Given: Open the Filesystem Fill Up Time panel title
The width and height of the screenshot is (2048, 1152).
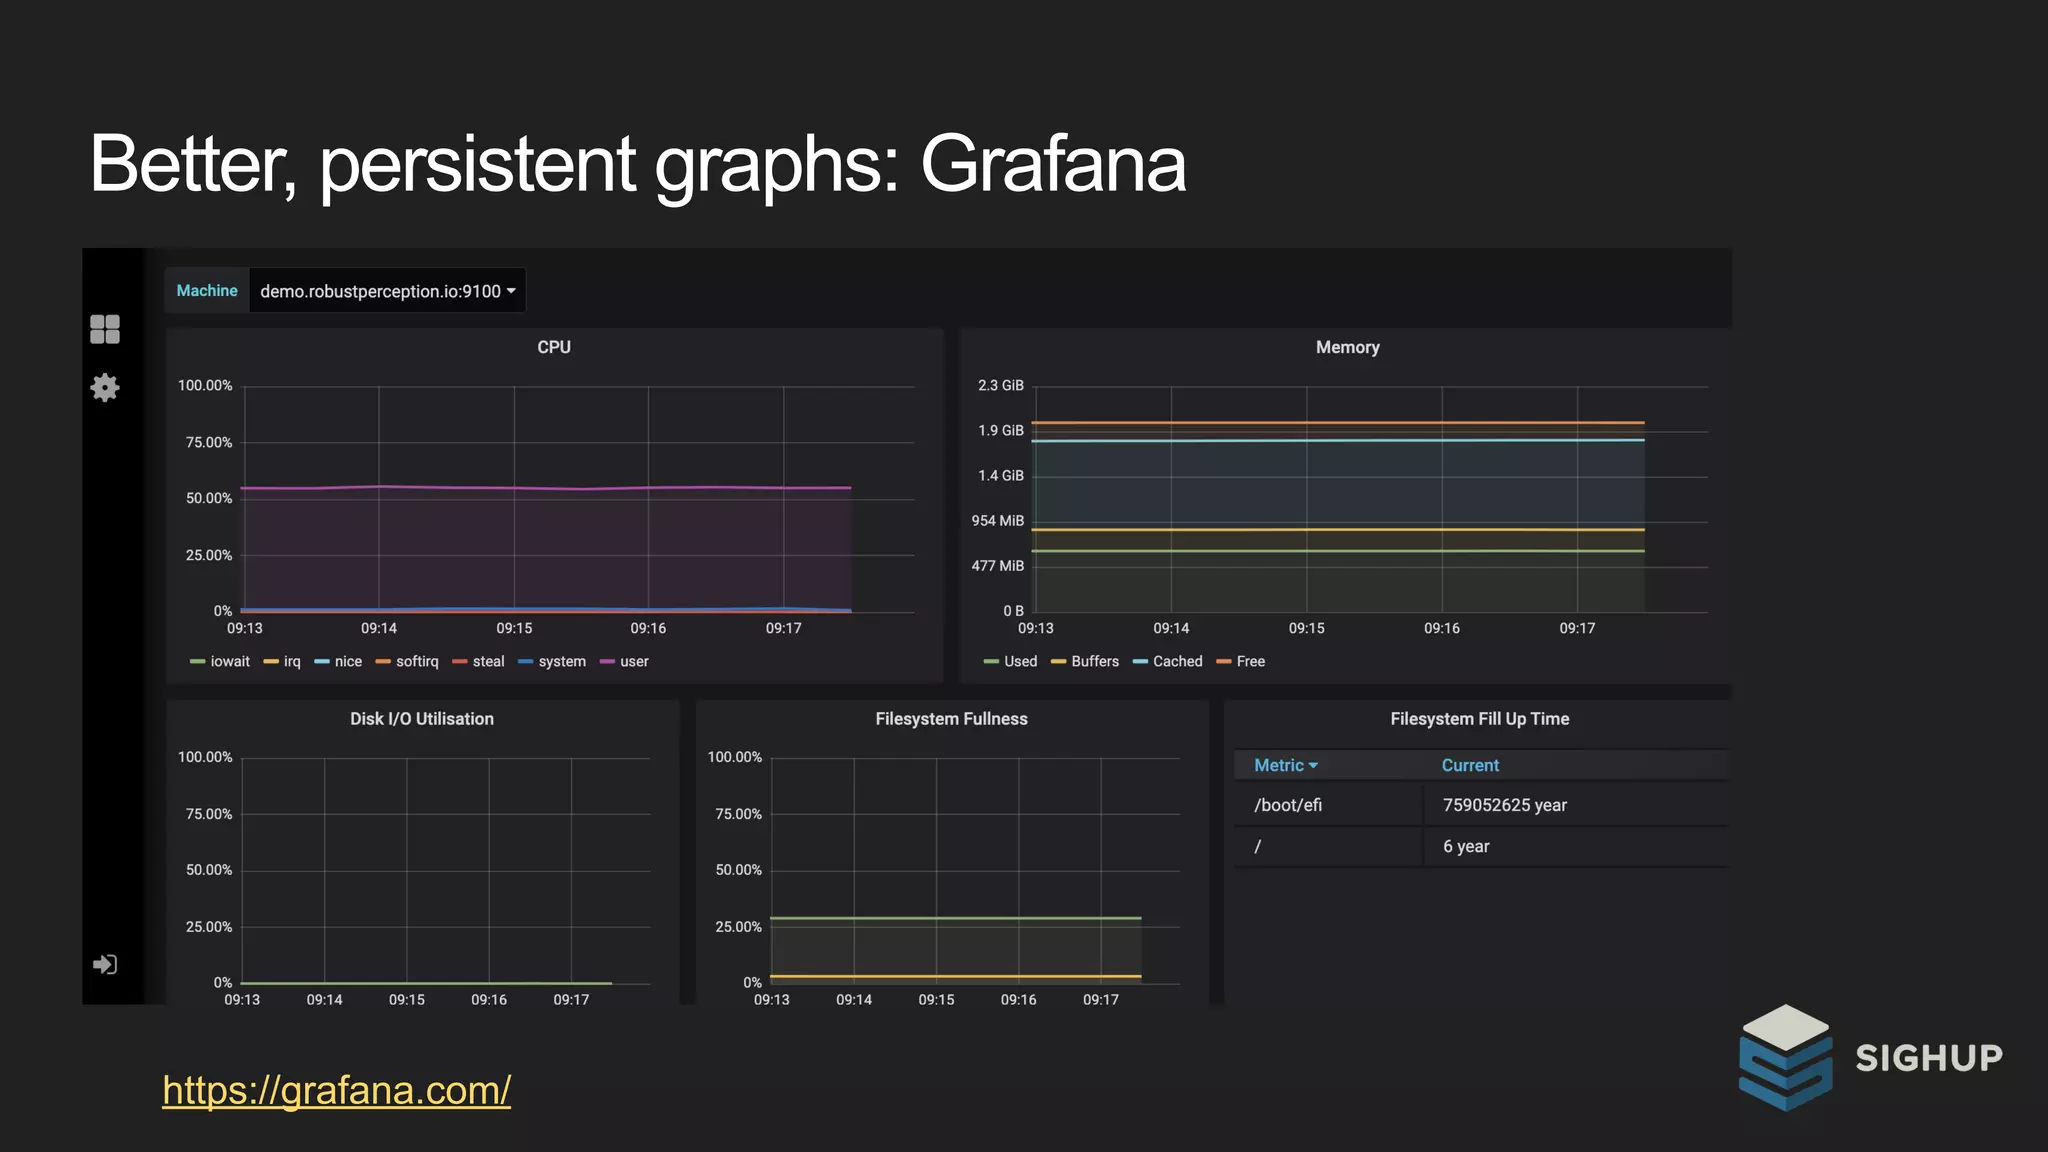Looking at the screenshot, I should [x=1479, y=719].
